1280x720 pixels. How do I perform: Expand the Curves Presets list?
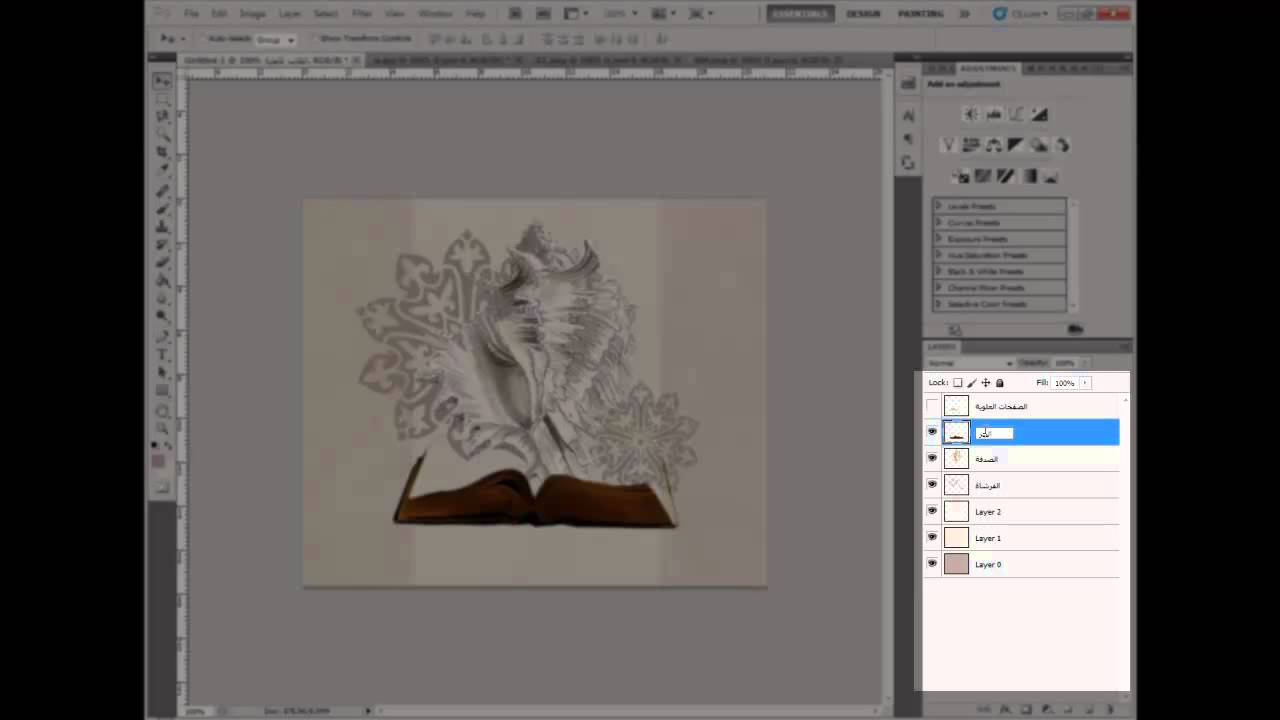(x=939, y=222)
